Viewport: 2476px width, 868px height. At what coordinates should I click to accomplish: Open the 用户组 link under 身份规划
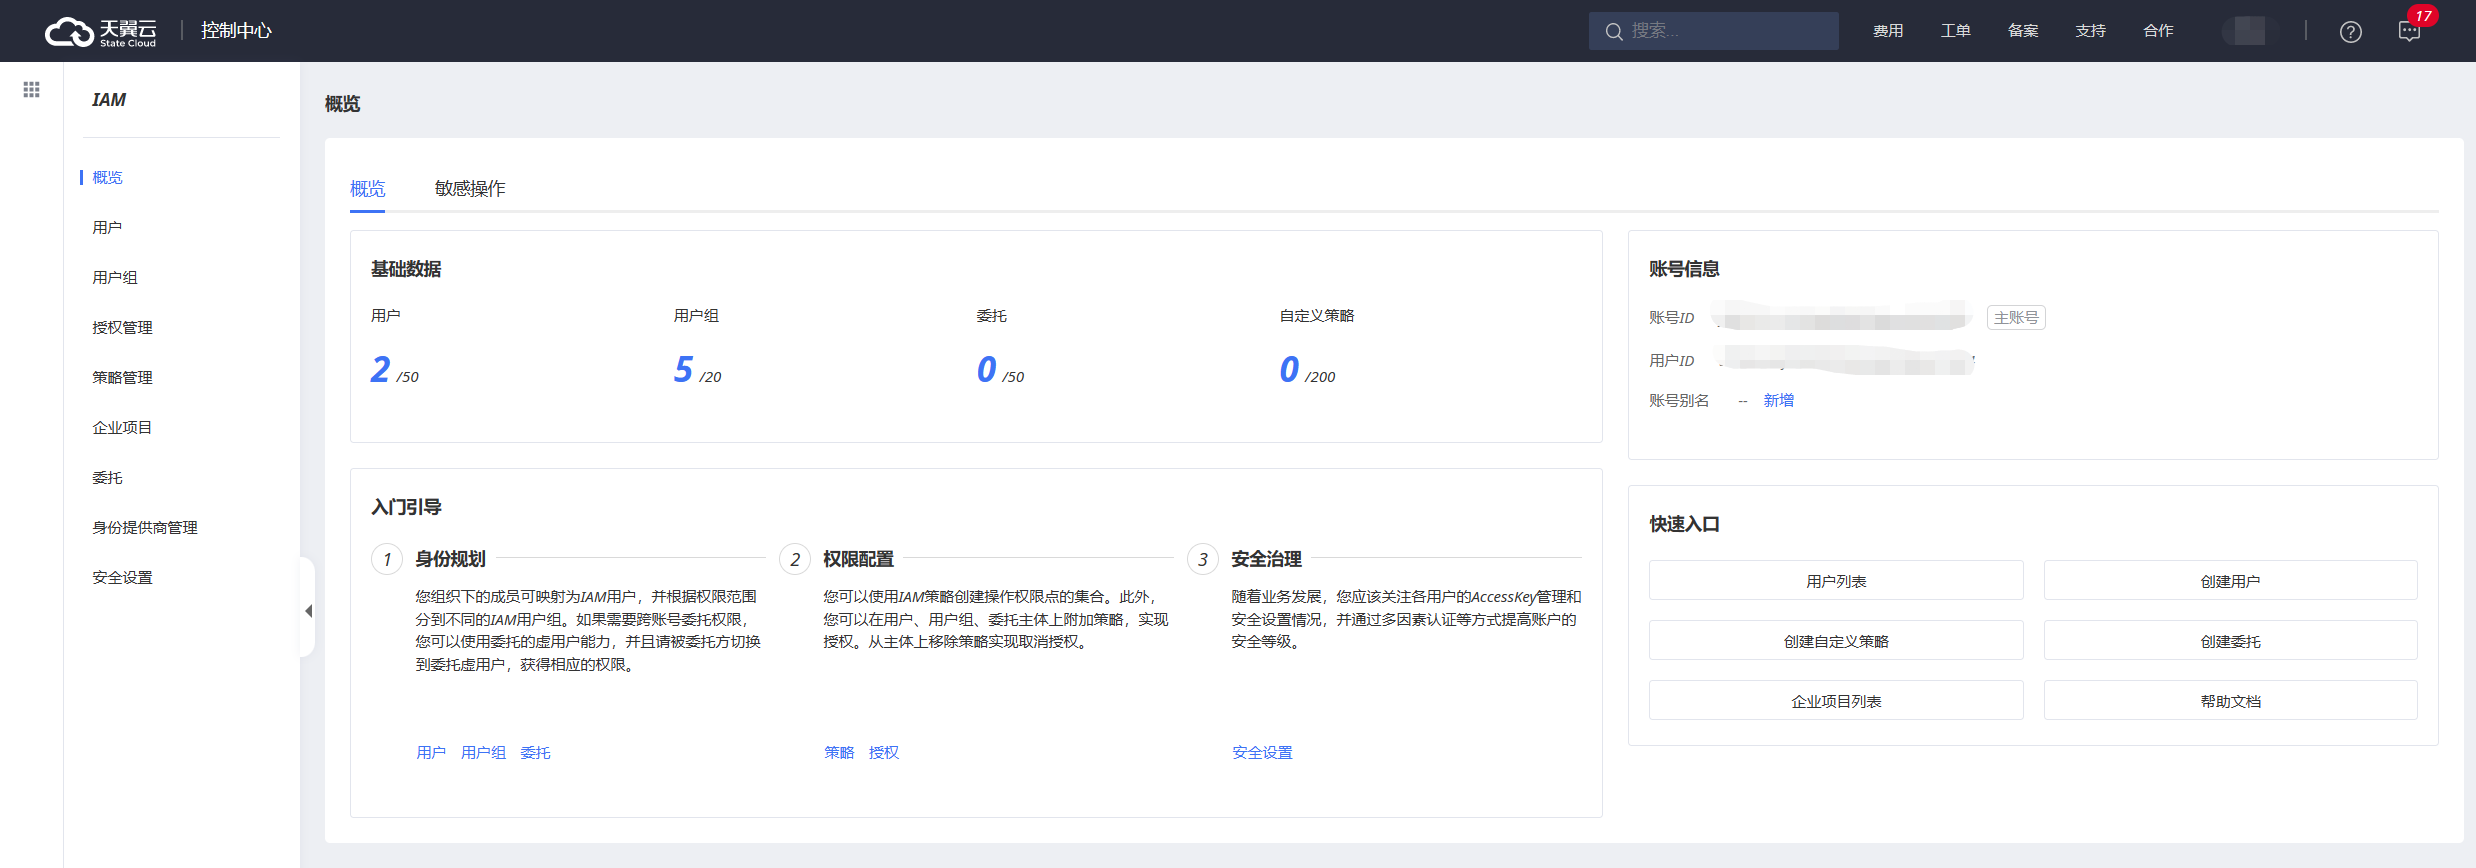click(483, 752)
